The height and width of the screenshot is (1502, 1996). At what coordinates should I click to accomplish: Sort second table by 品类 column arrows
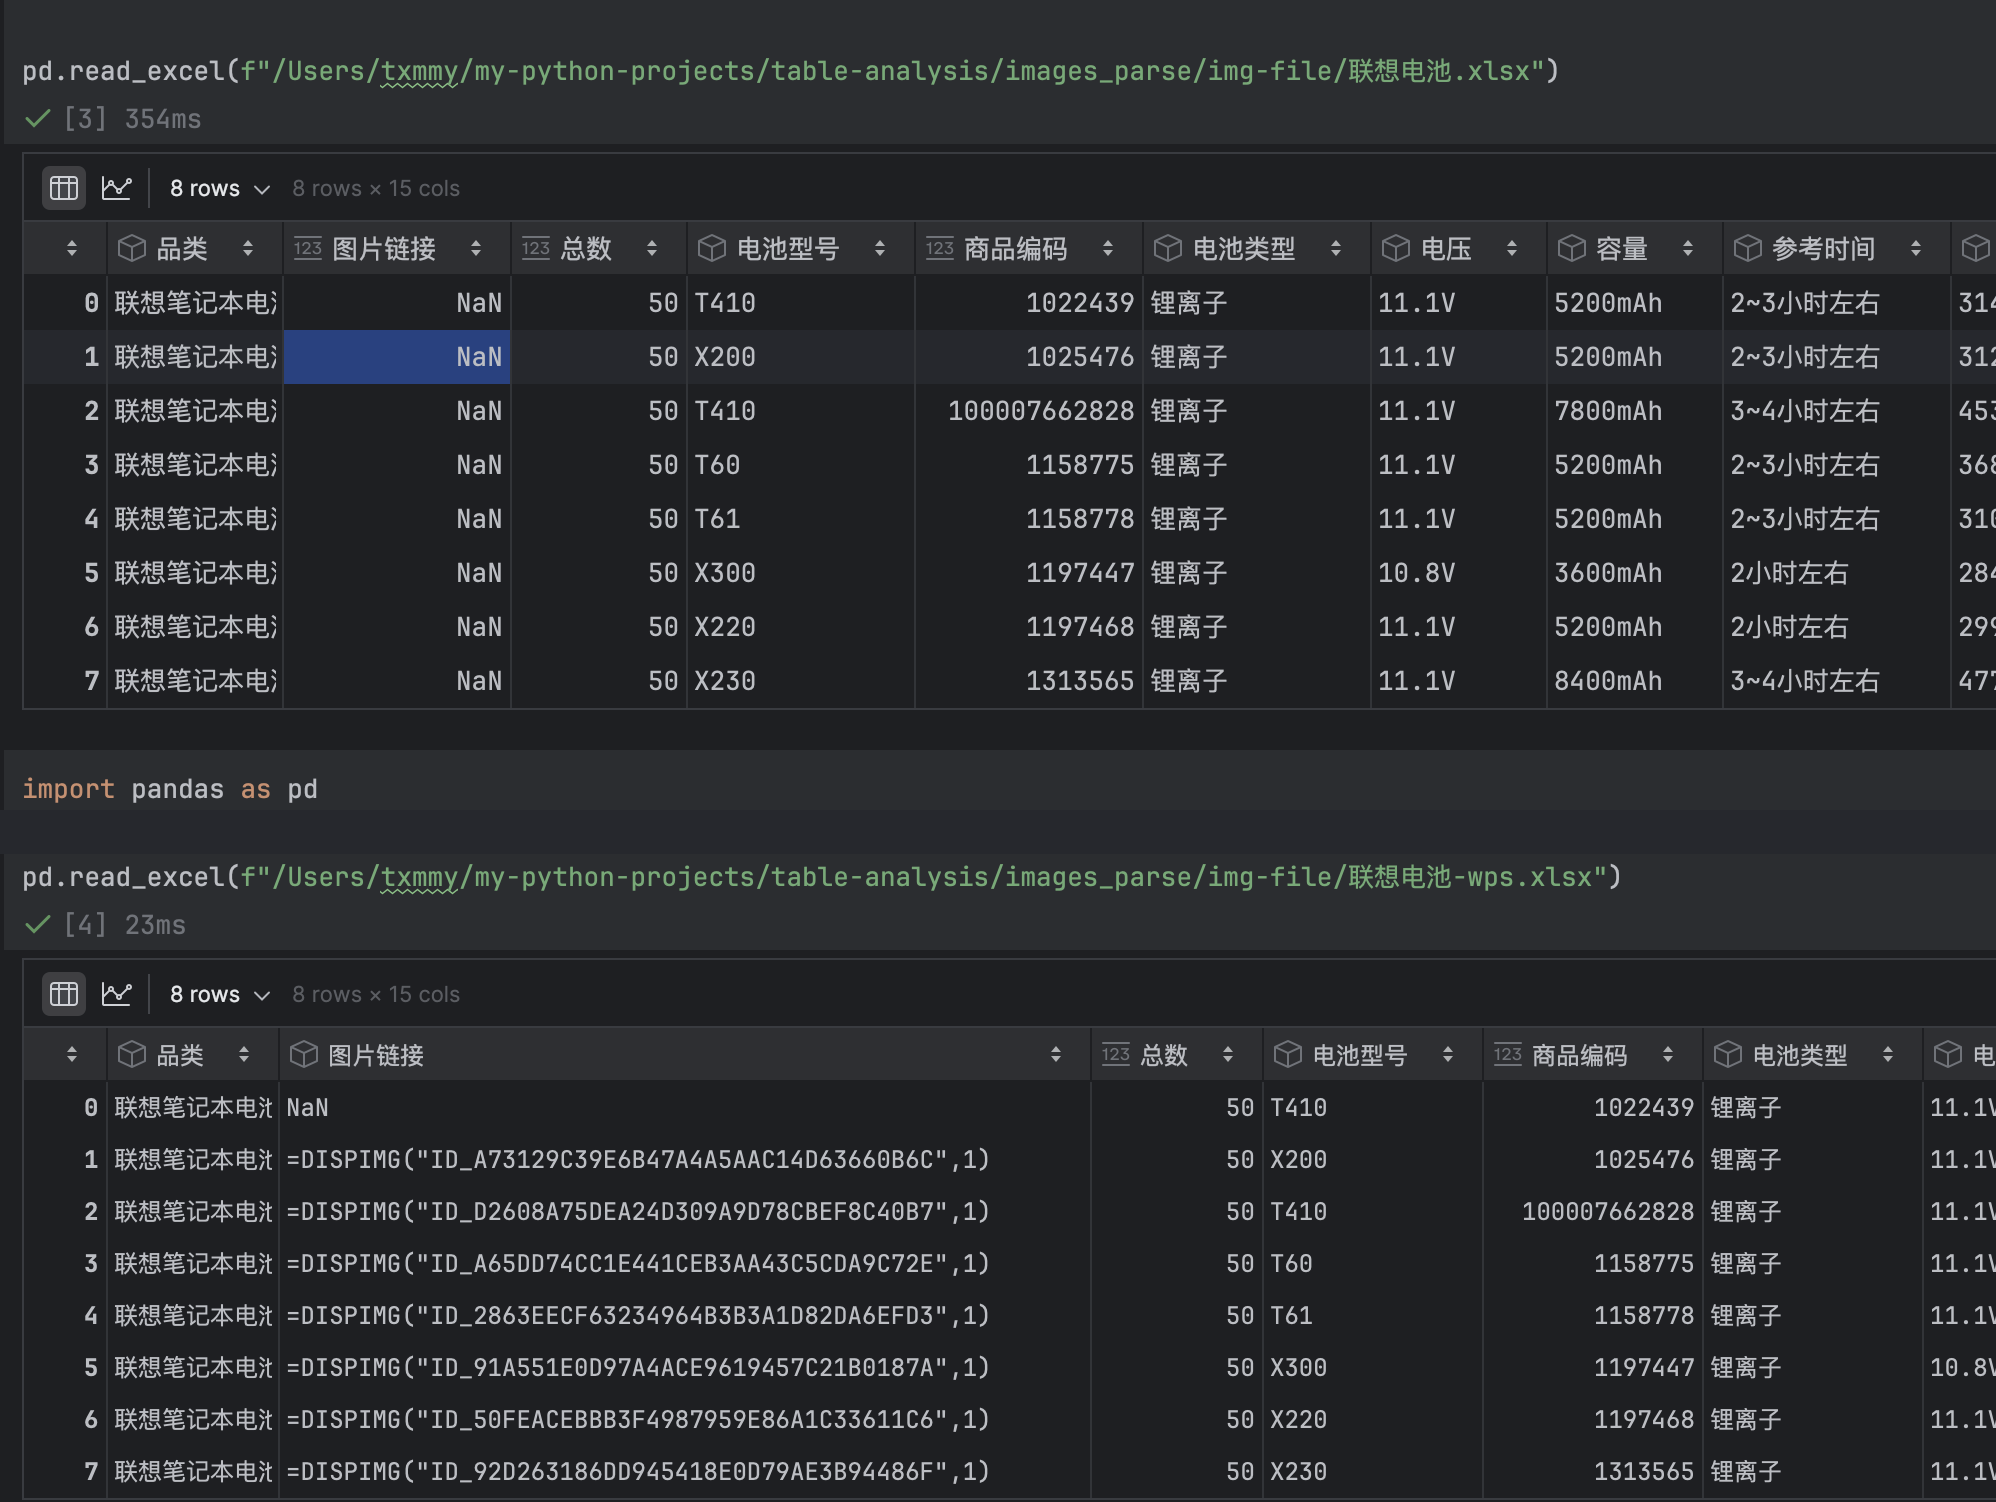pyautogui.click(x=243, y=1055)
